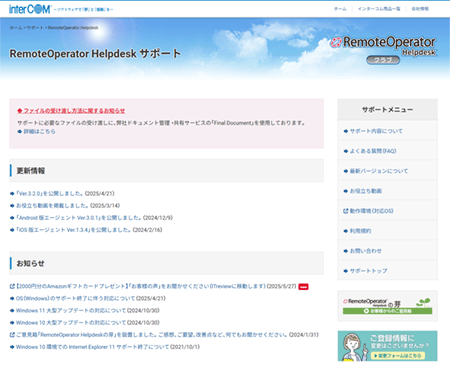This screenshot has width=450, height=367.
Task: Click the クラブ badge under the Helpdesk logo
Action: [383, 60]
